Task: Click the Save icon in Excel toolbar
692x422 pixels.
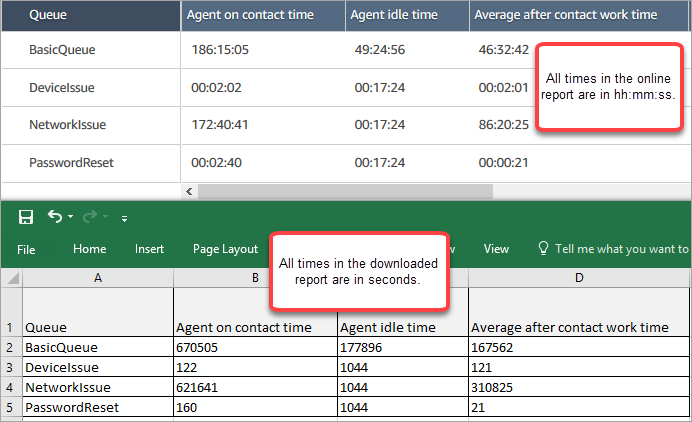Action: click(x=26, y=217)
